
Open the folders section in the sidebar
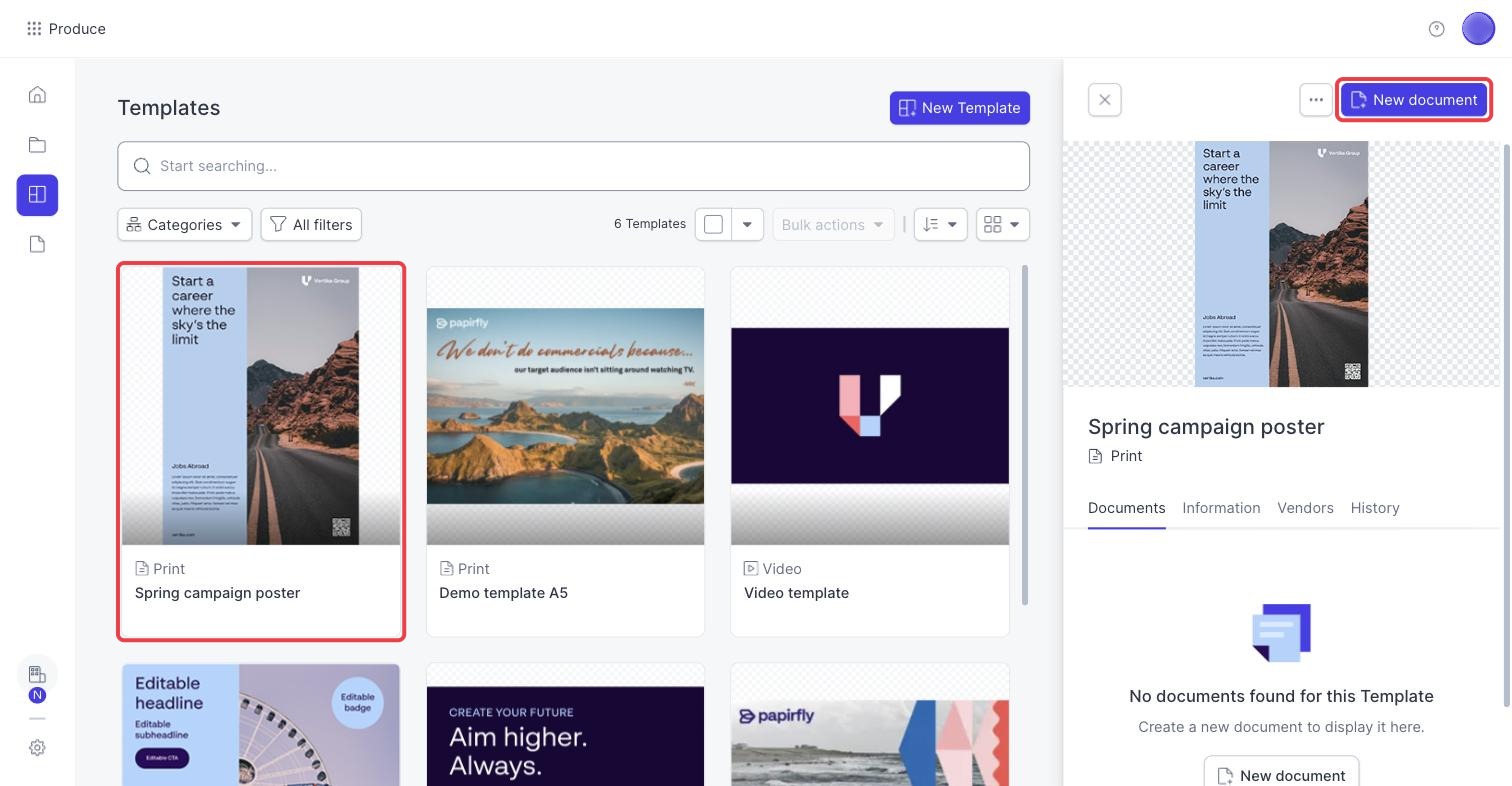point(37,145)
